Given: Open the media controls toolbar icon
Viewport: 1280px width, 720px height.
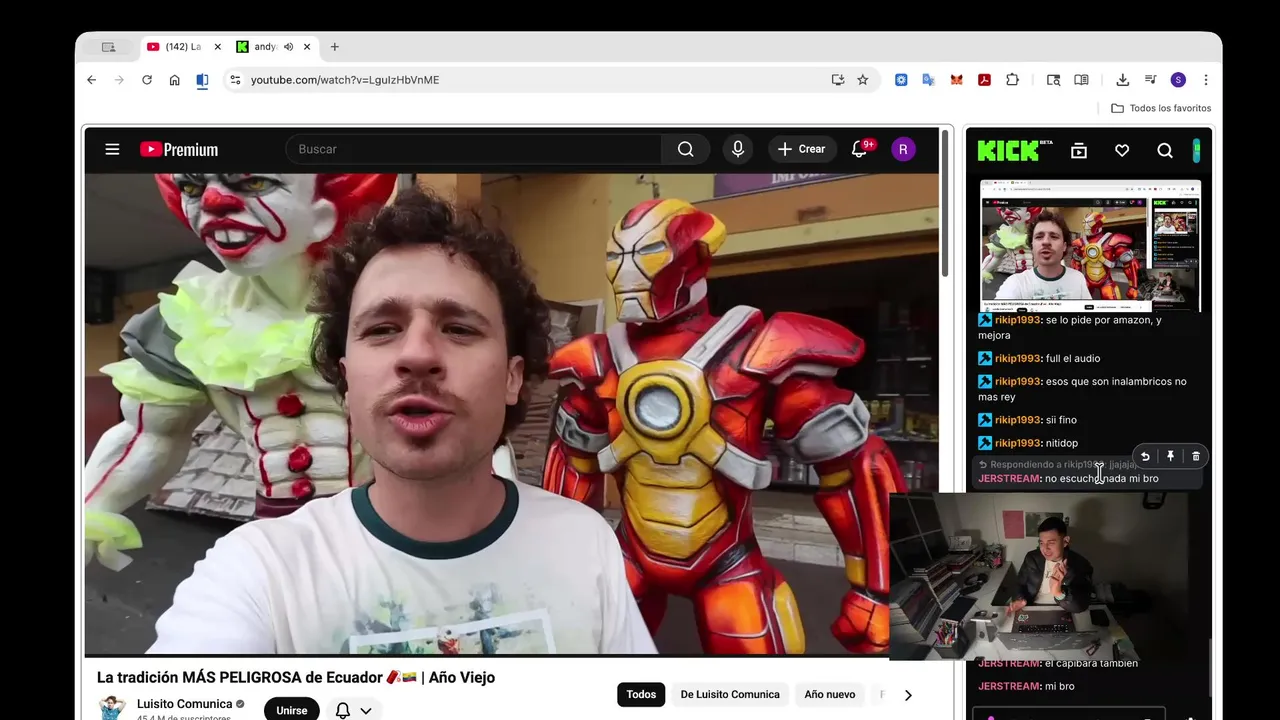Looking at the screenshot, I should (1150, 80).
